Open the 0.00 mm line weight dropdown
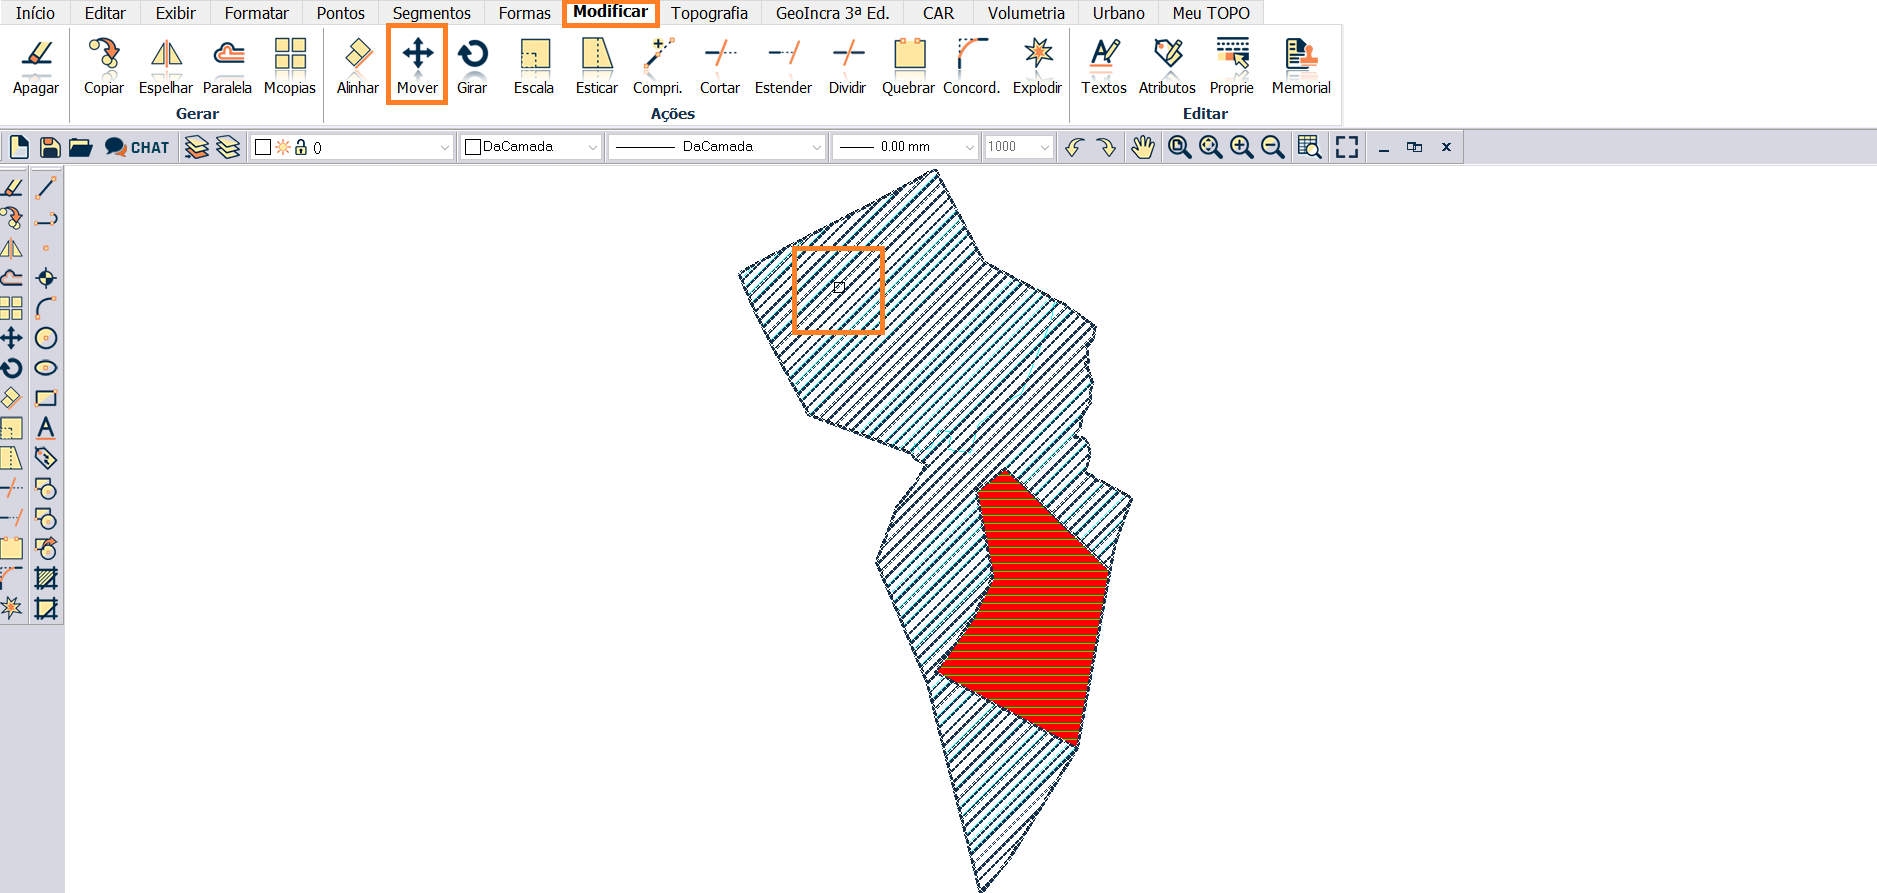The height and width of the screenshot is (893, 1877). coord(968,147)
